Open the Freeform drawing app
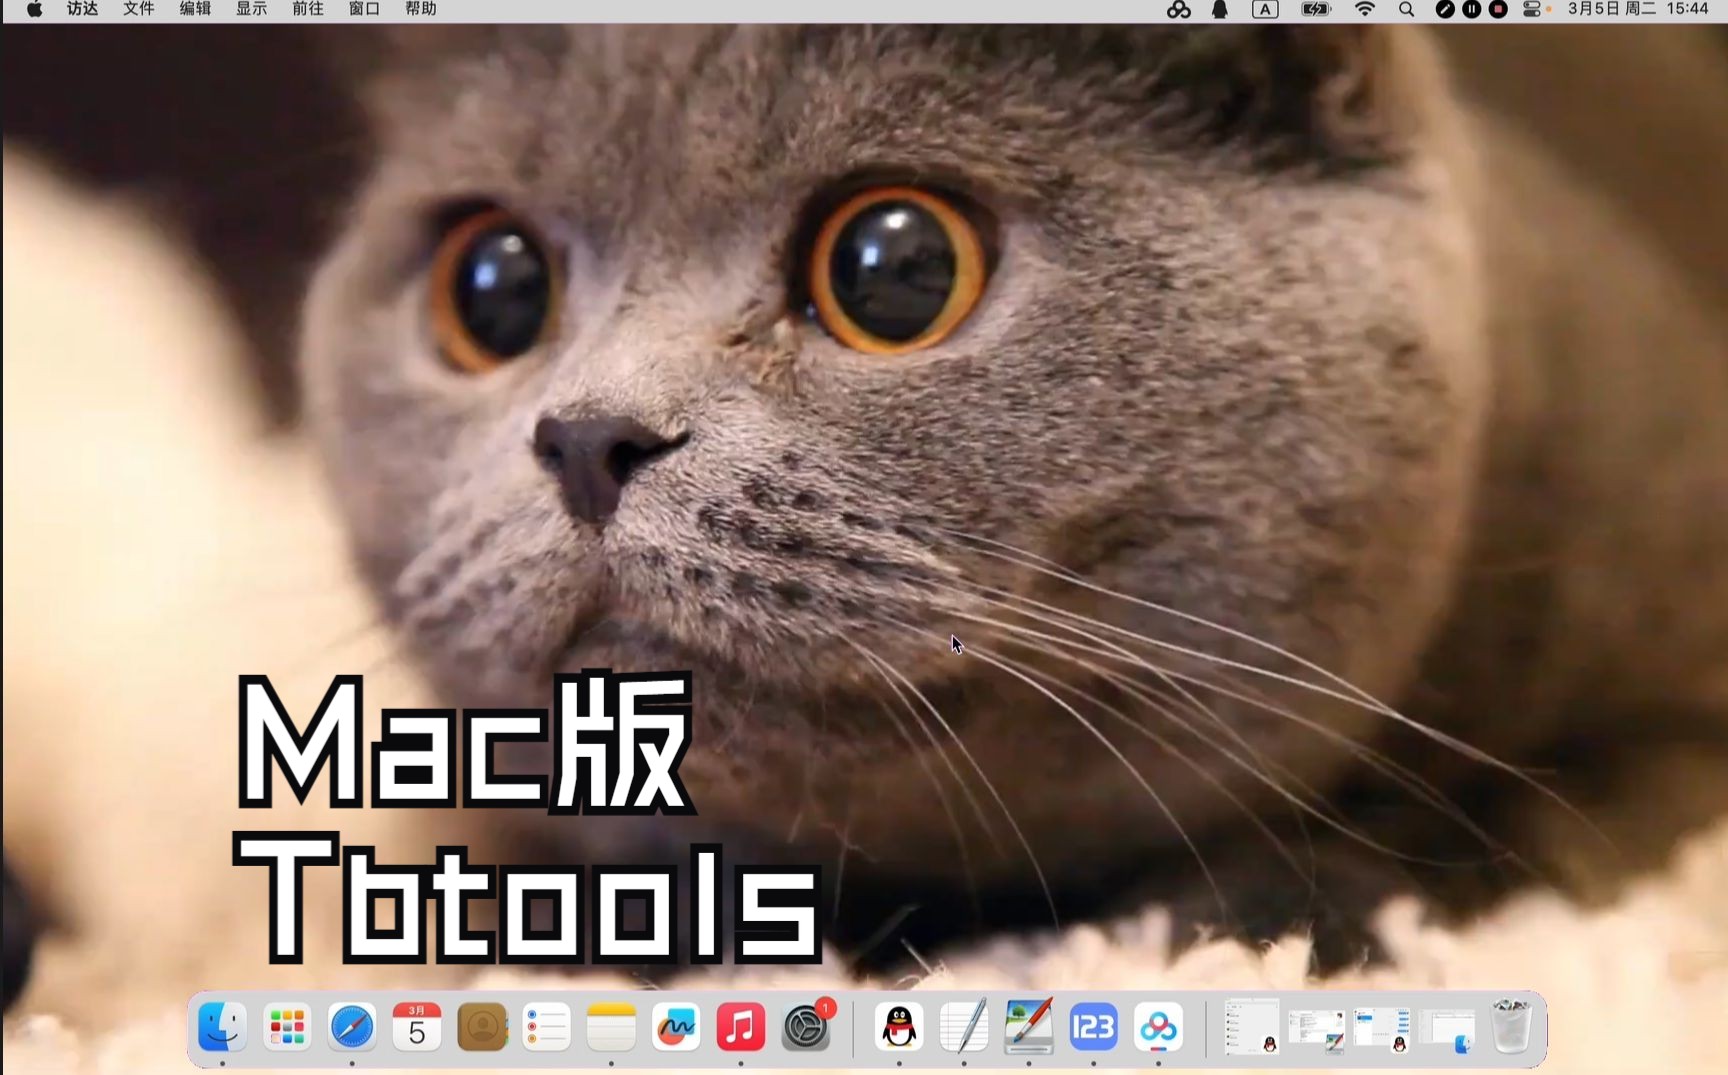1728x1075 pixels. (x=676, y=1028)
